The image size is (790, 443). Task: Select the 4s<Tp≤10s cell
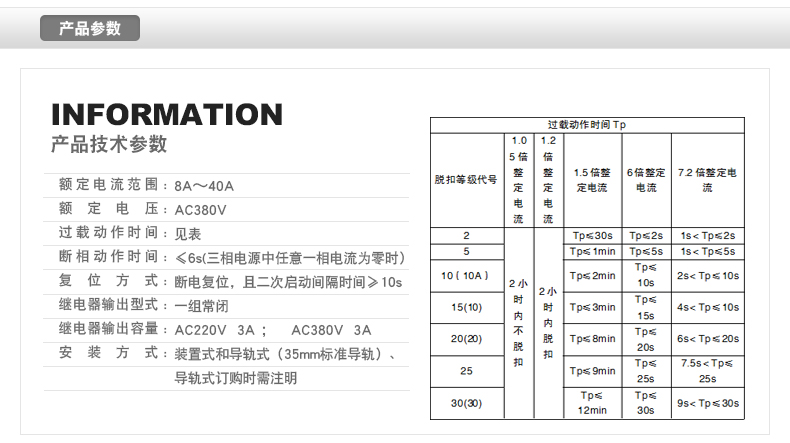point(707,307)
